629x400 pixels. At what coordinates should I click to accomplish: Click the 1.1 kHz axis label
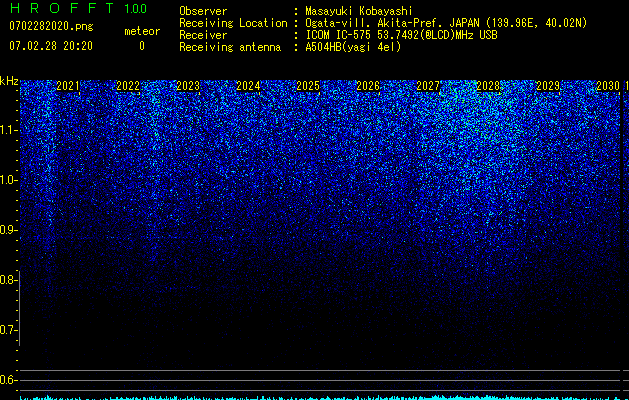[x=8, y=130]
